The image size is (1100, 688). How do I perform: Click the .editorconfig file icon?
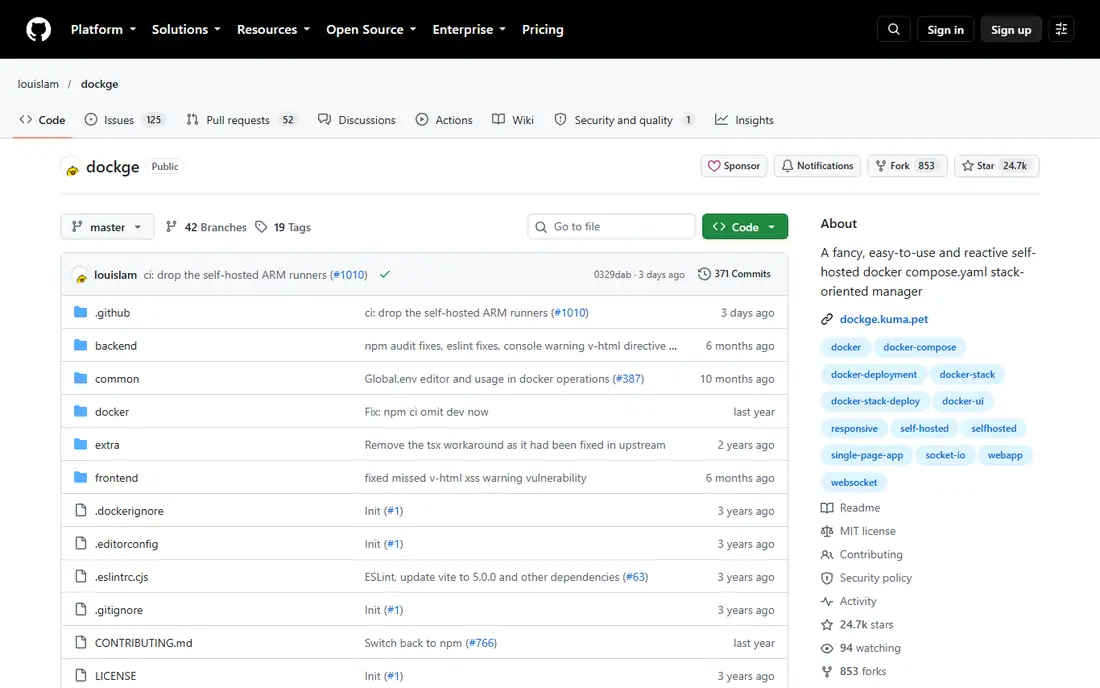81,543
